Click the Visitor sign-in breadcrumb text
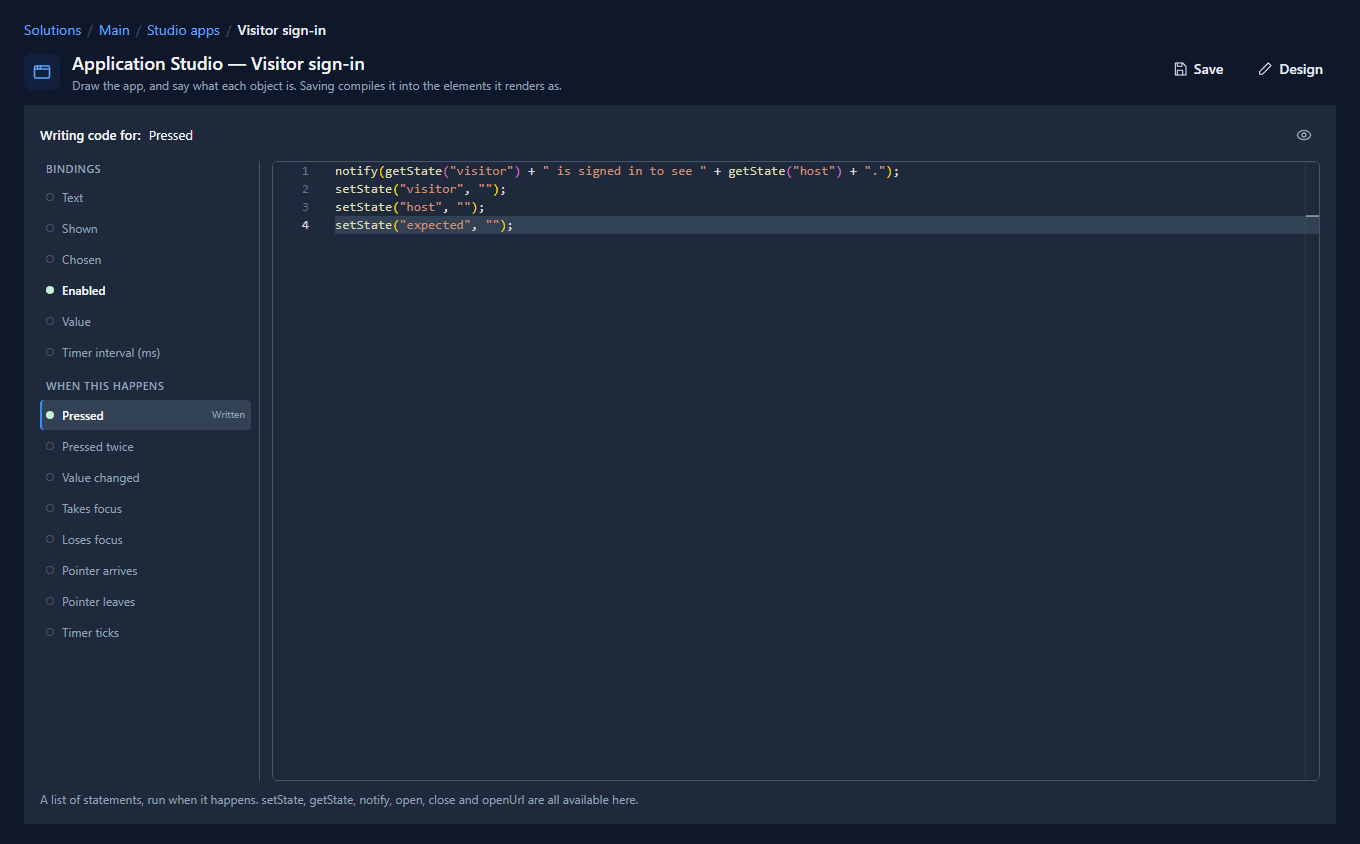Screen dimensions: 1360x844 point(281,30)
